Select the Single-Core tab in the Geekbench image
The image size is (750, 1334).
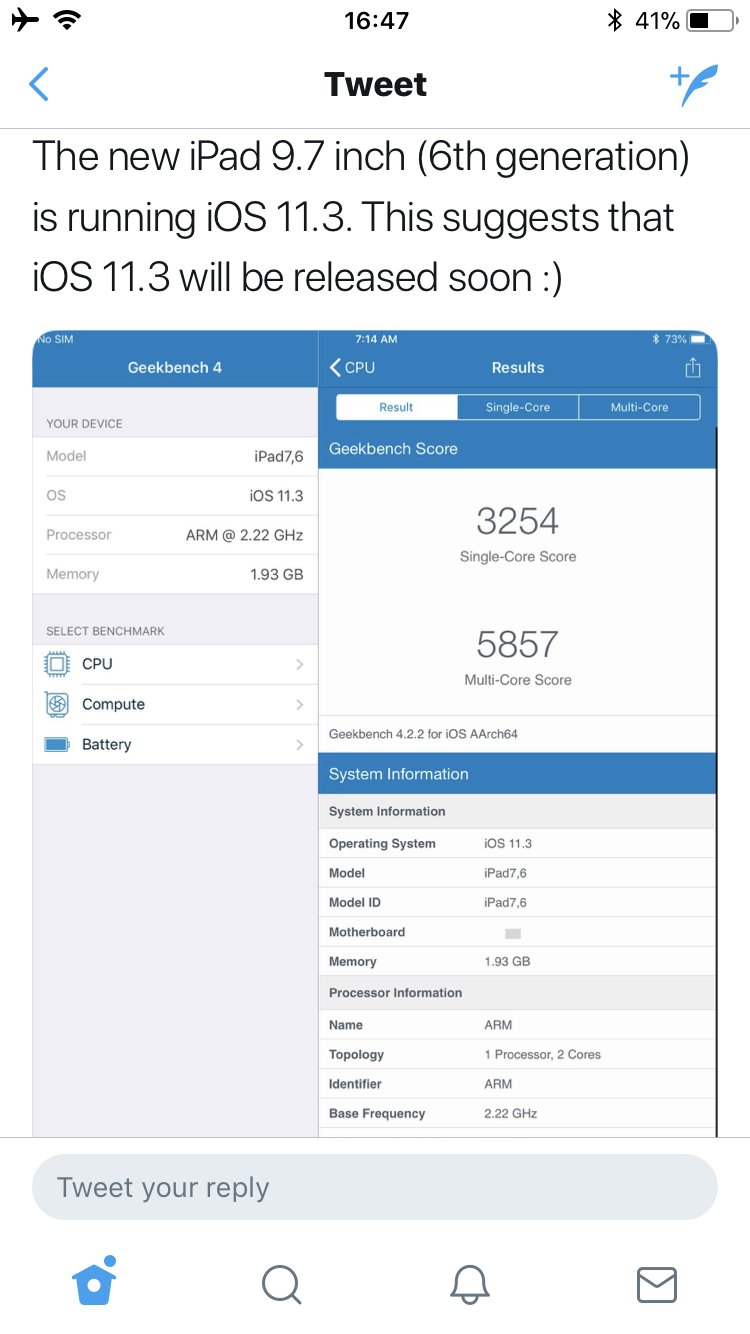518,407
